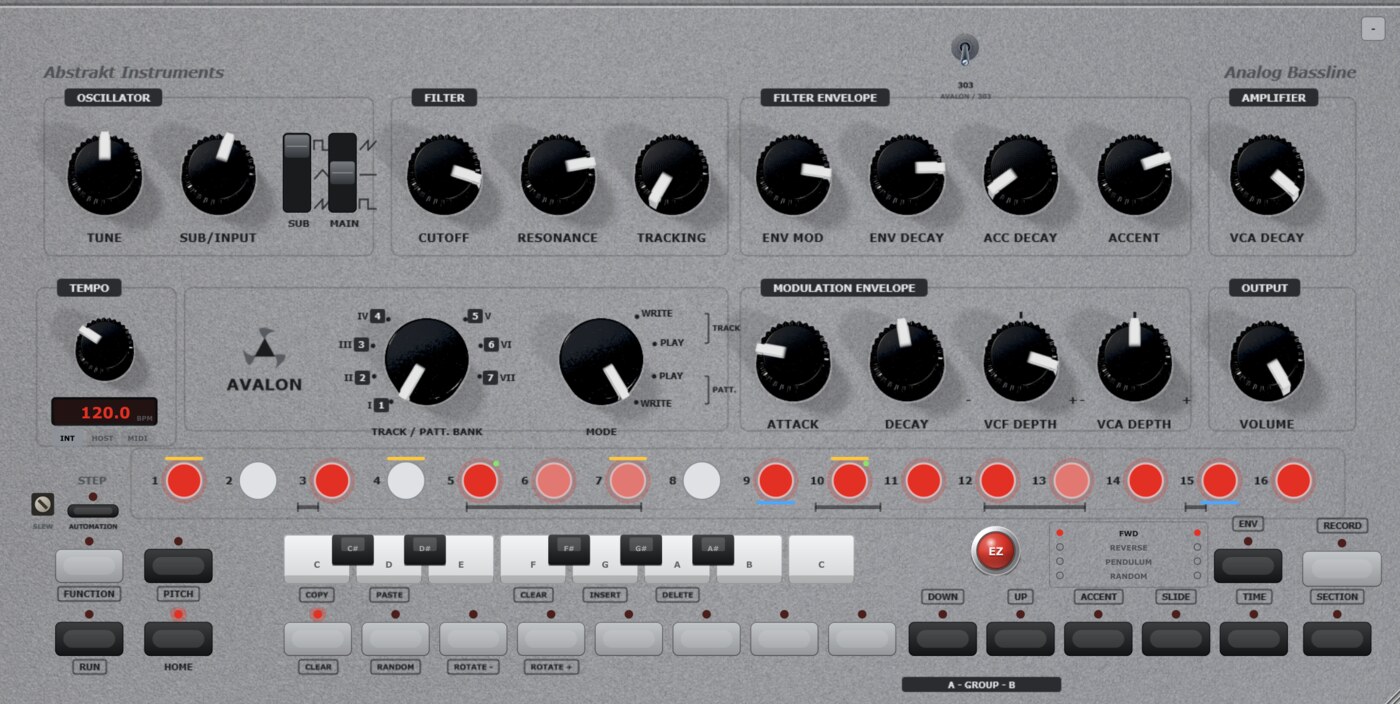The width and height of the screenshot is (1400, 704).
Task: Click the RESONANCE knob
Action: [557, 176]
